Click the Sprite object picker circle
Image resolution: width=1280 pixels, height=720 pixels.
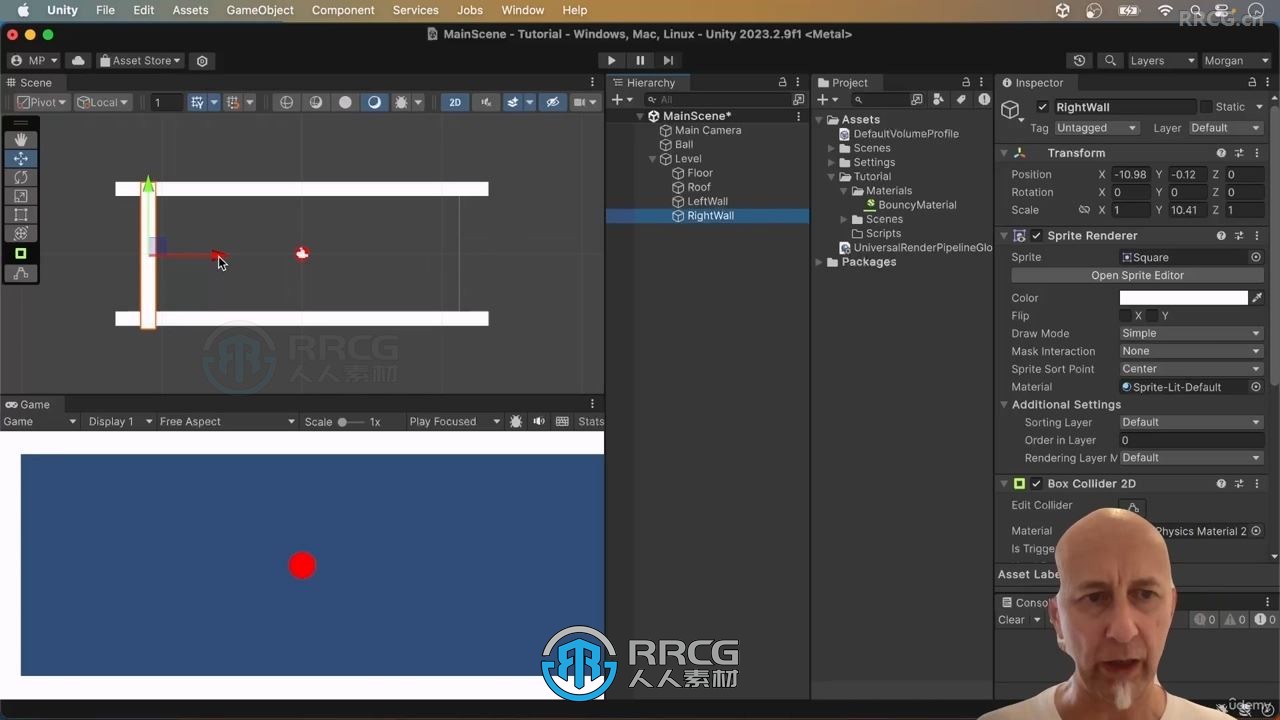[x=1256, y=257]
